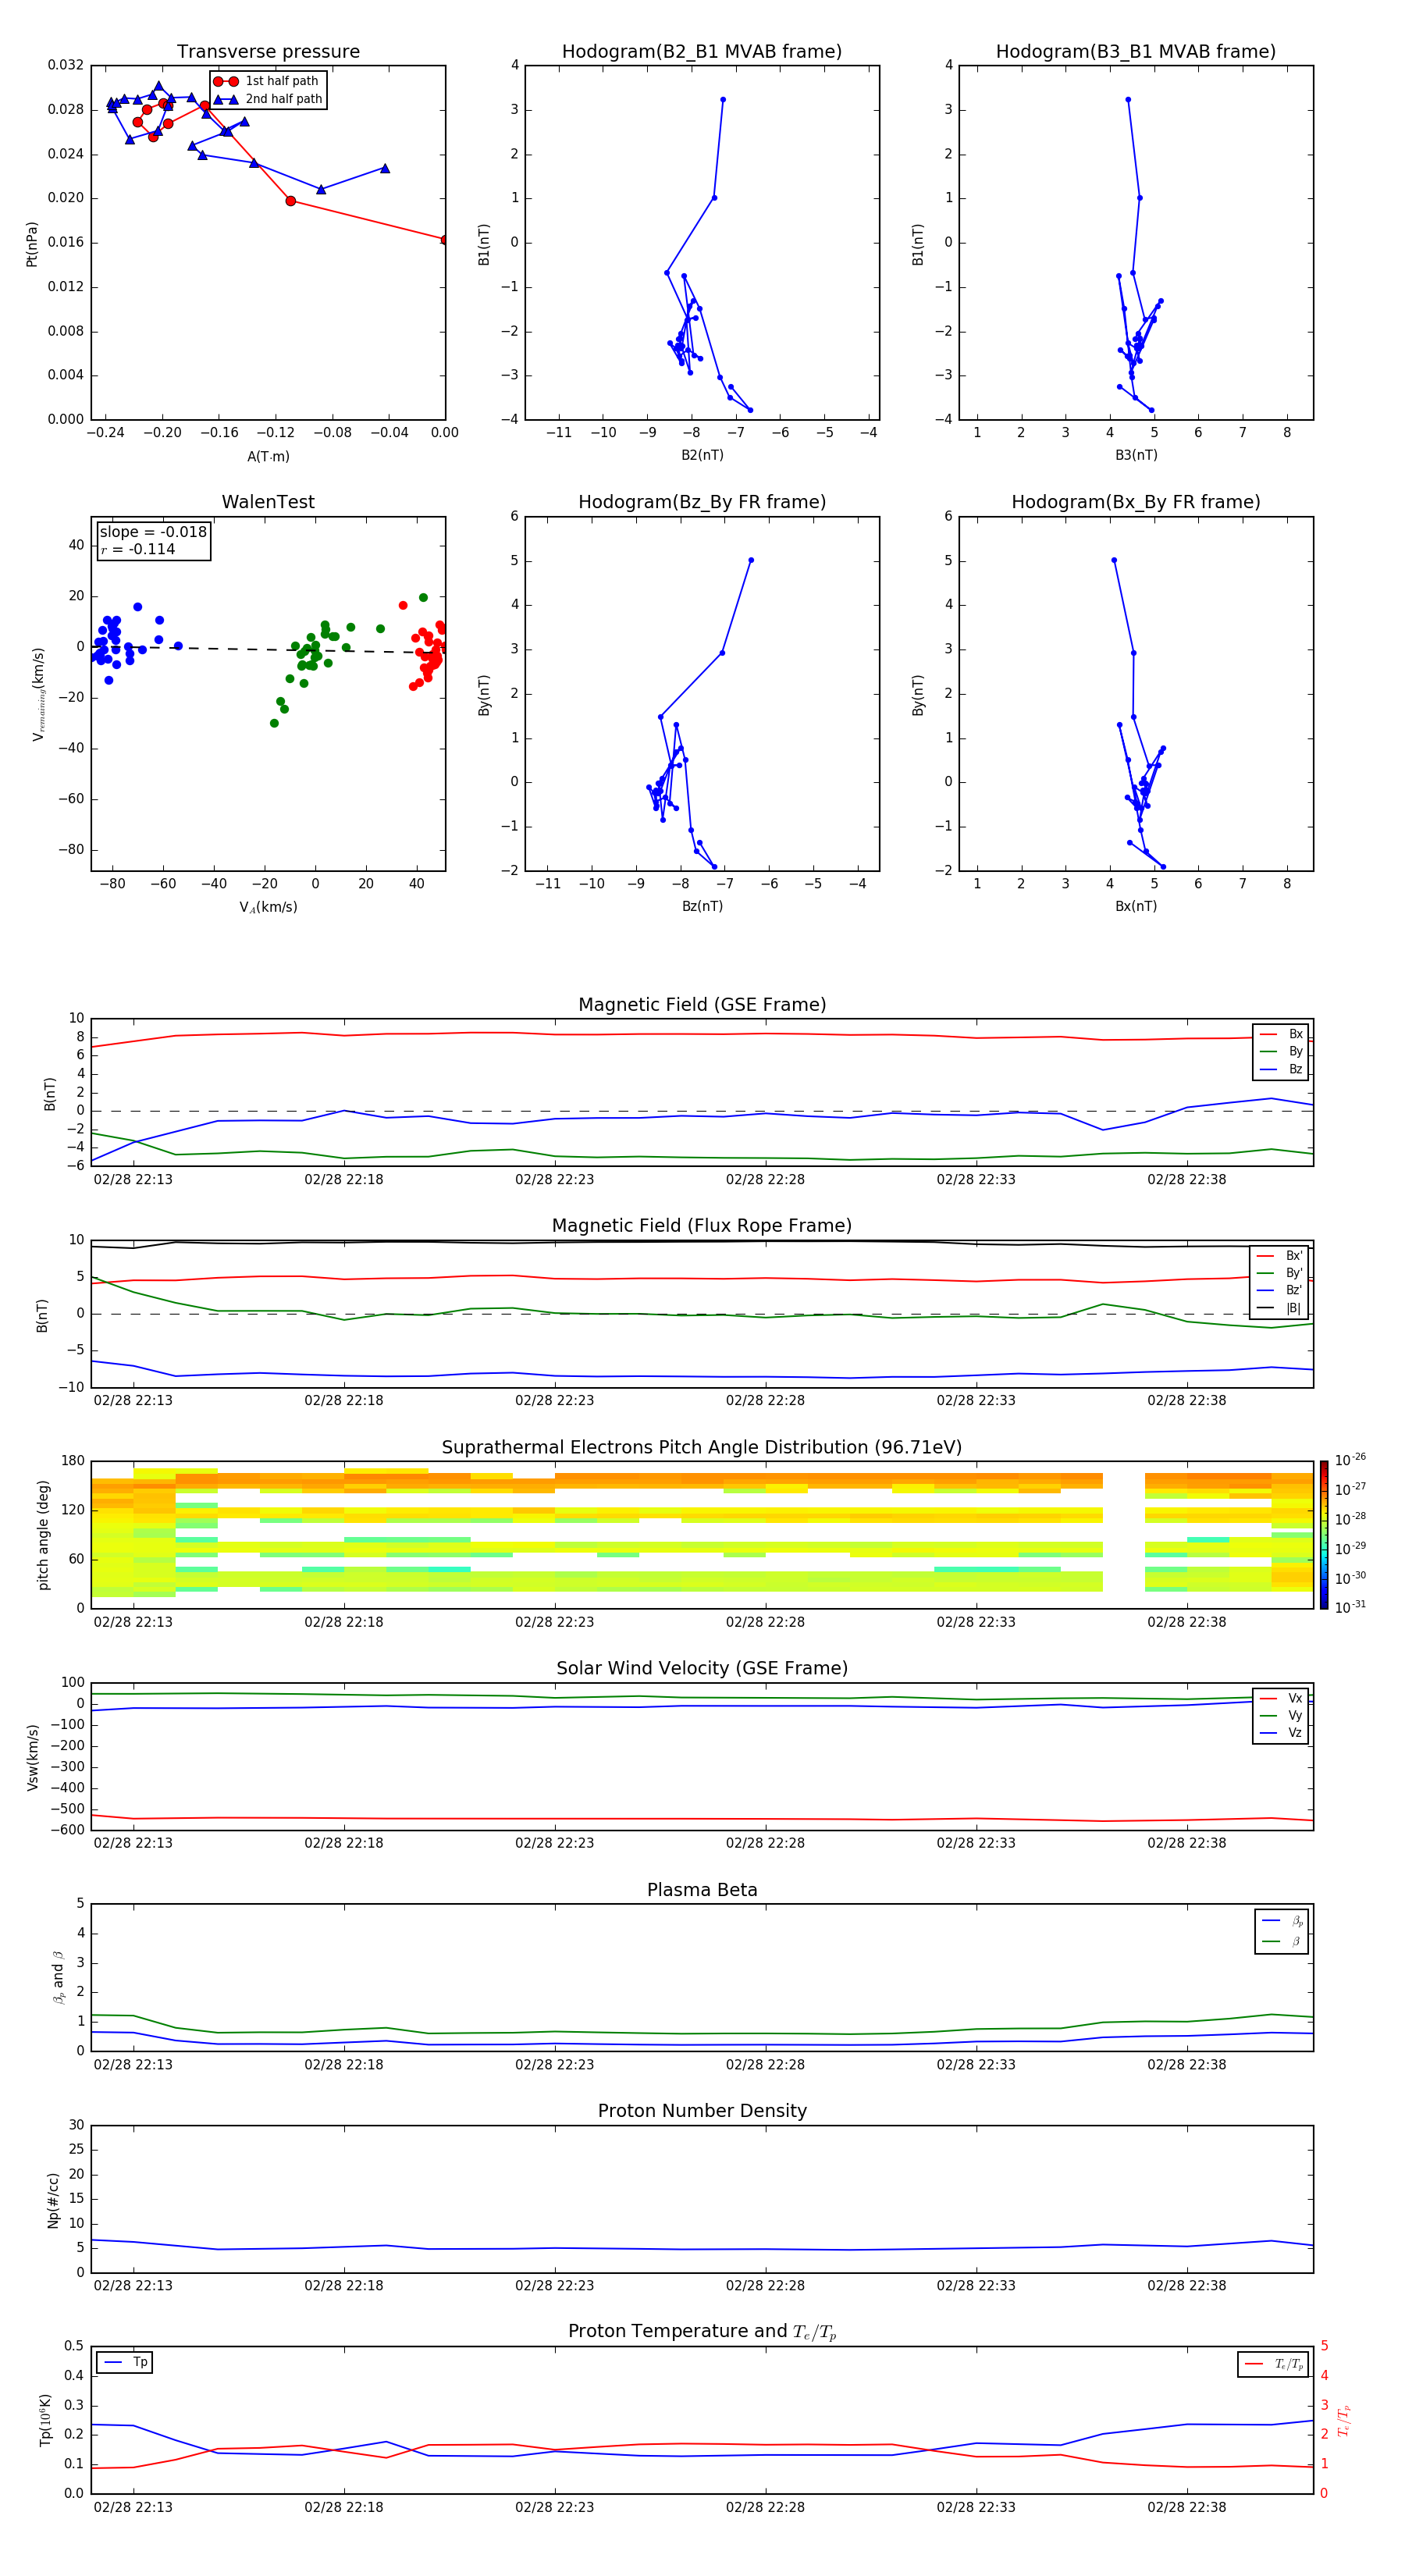Select the "A(T·m)" x-axis label

pyautogui.click(x=268, y=457)
